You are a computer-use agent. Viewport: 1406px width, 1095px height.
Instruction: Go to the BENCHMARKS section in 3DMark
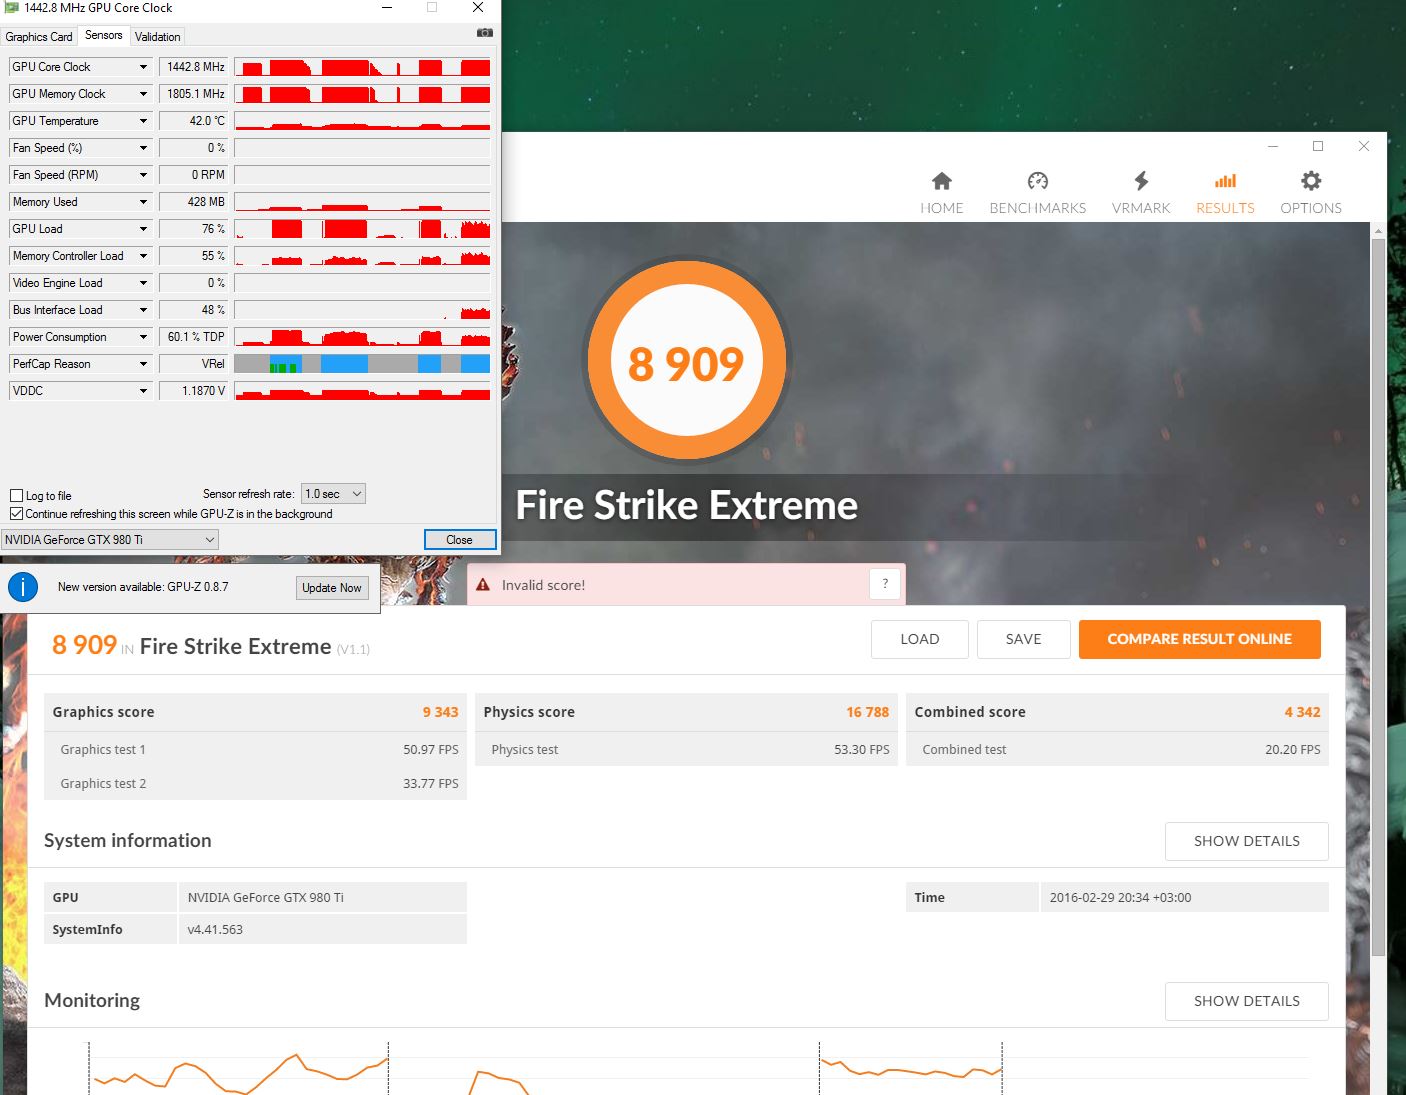(1038, 192)
